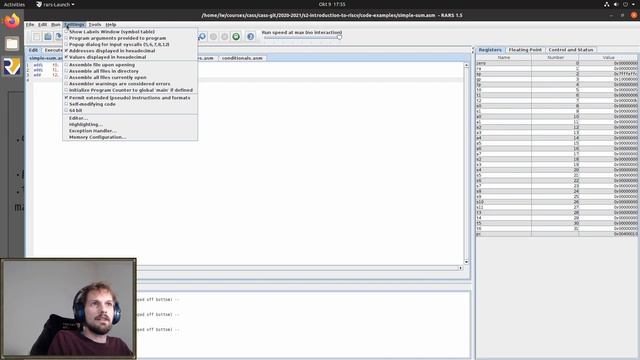Switch to the Floating Point tab
The height and width of the screenshot is (360, 640).
525,50
